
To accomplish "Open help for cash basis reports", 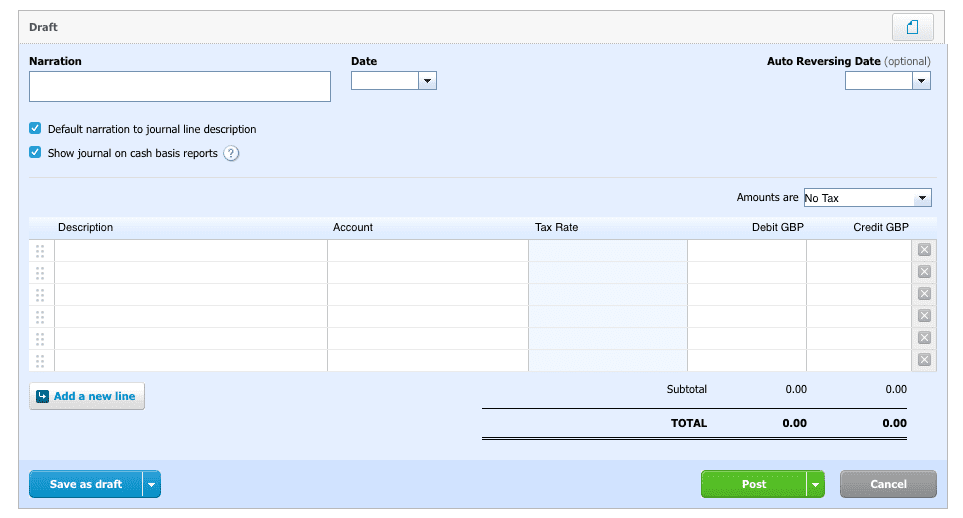I will coord(231,153).
